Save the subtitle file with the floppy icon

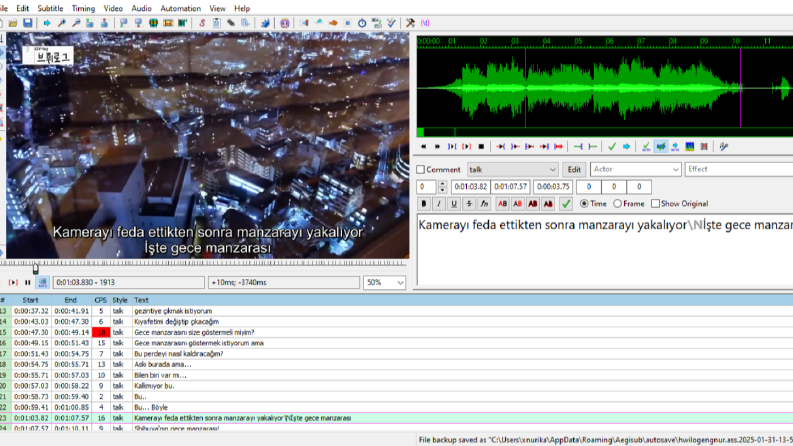click(x=27, y=23)
